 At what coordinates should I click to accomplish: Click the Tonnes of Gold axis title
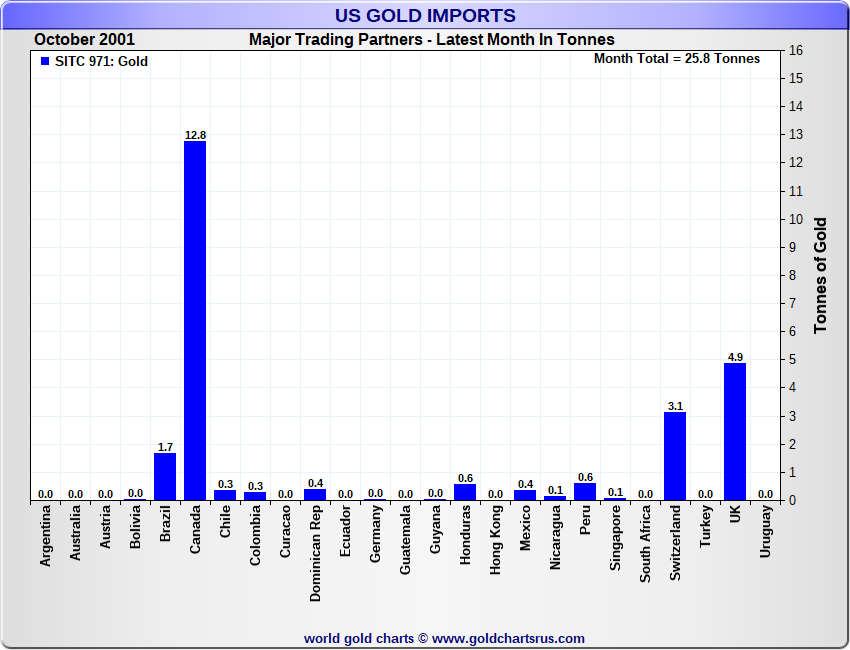(x=821, y=275)
